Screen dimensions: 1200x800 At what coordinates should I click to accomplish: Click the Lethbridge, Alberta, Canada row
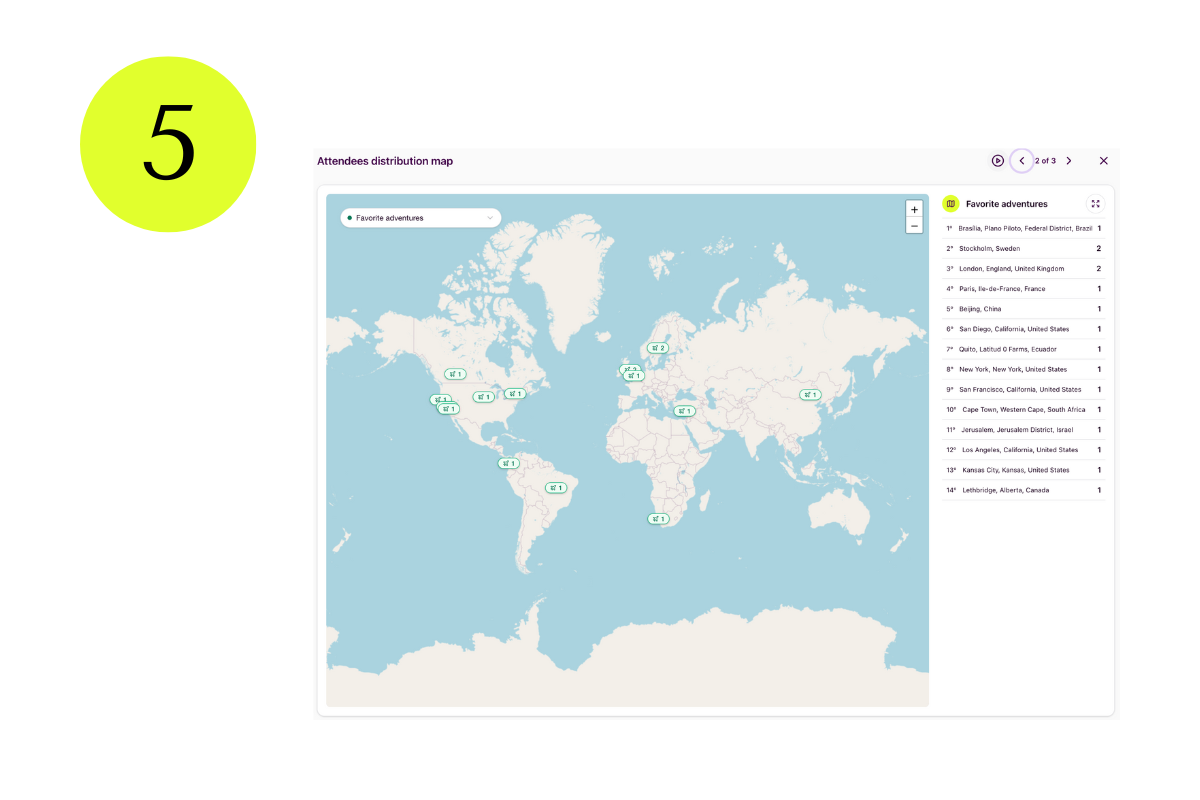(1024, 490)
